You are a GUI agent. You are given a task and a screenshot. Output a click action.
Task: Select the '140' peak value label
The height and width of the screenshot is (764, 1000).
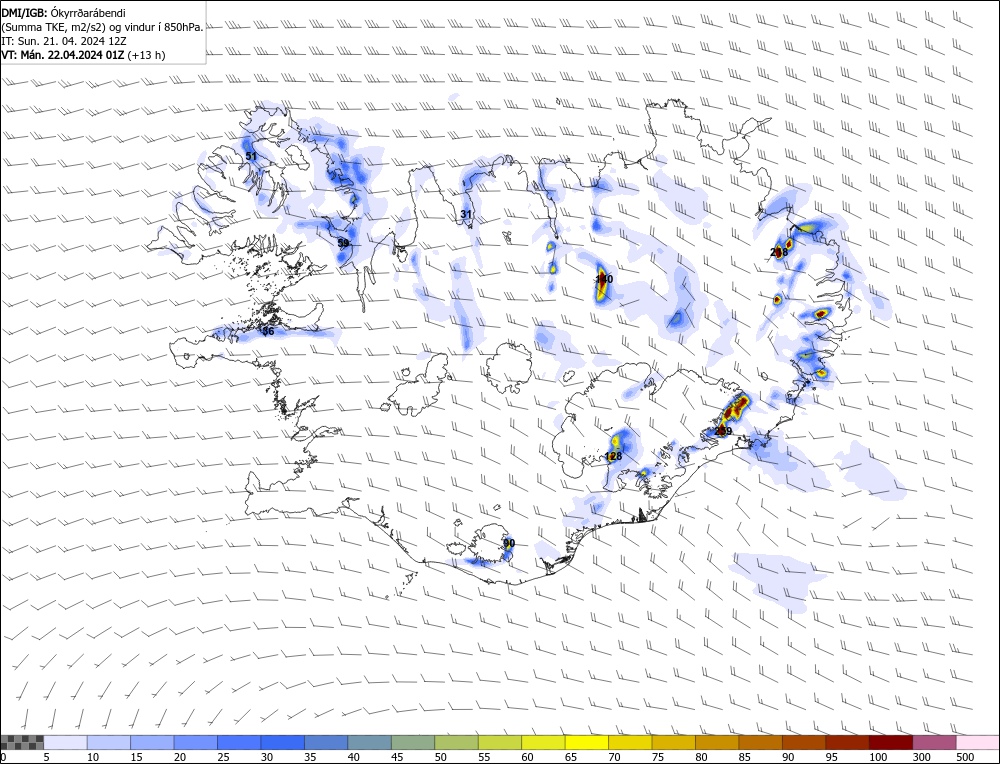point(604,279)
